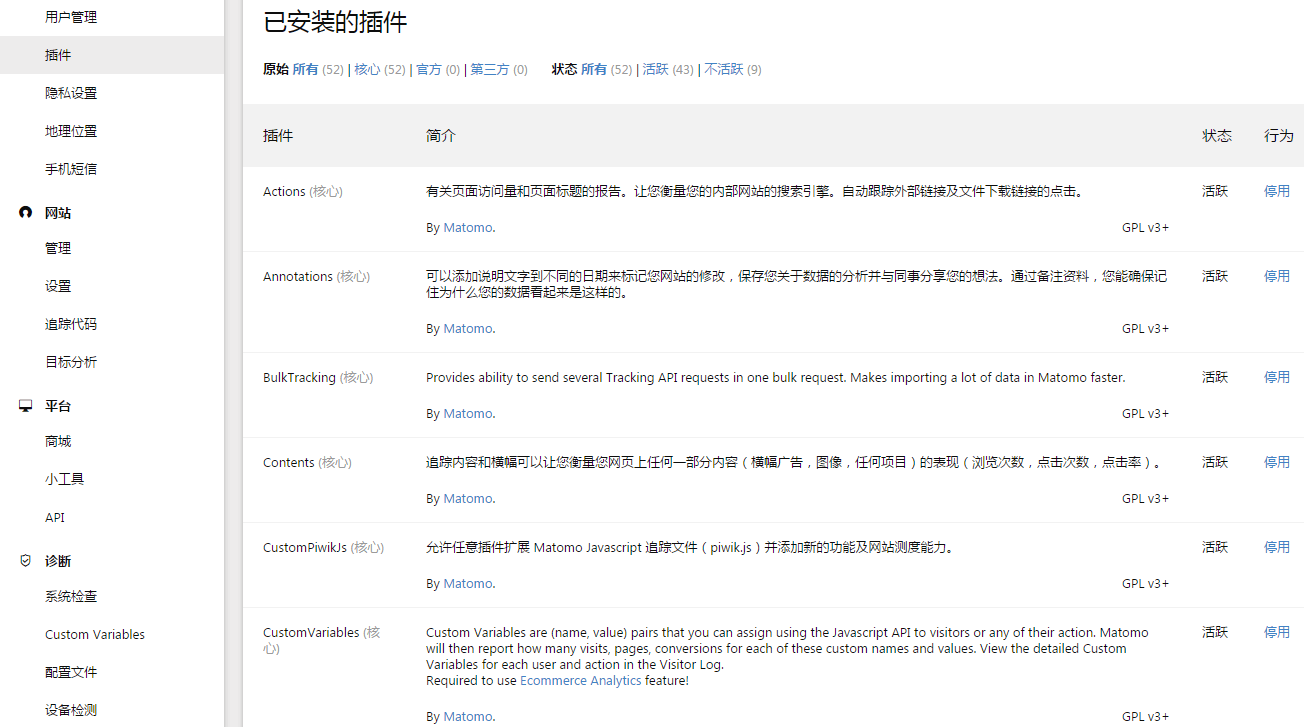Screen dimensions: 1304x727
Task: Open 系统检查 sidebar item
Action: 71,596
